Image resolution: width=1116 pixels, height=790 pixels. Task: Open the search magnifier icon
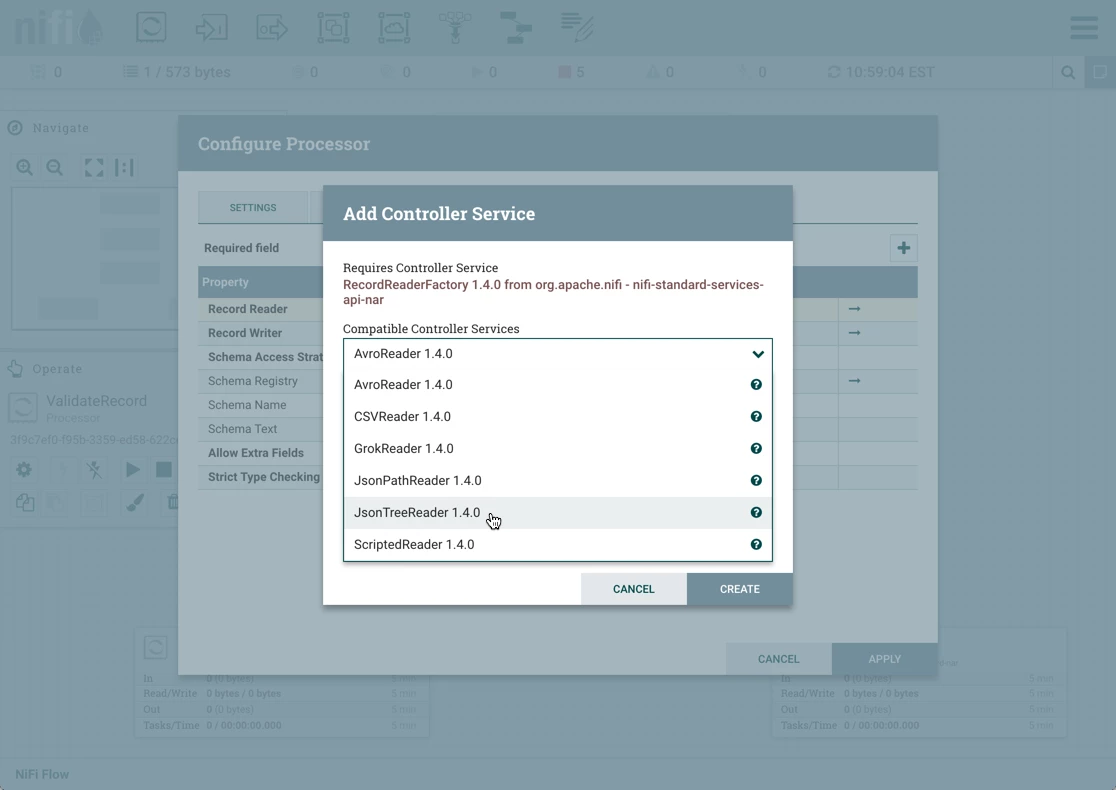tap(1068, 73)
